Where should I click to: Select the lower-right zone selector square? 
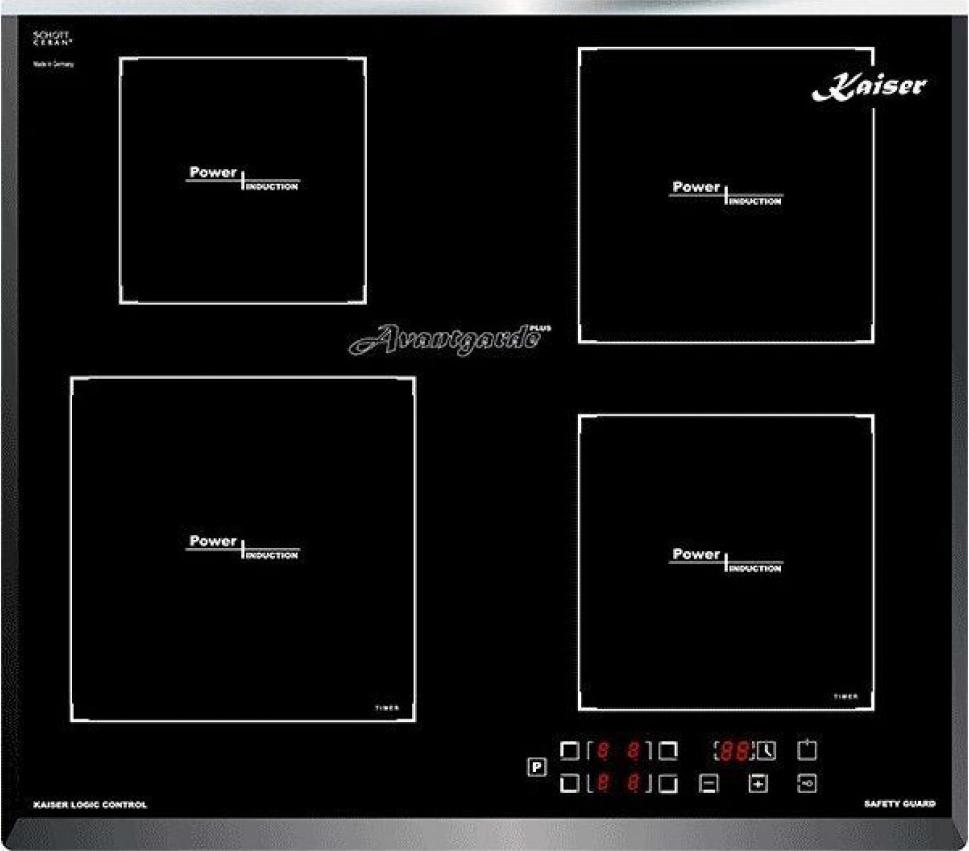coord(668,784)
